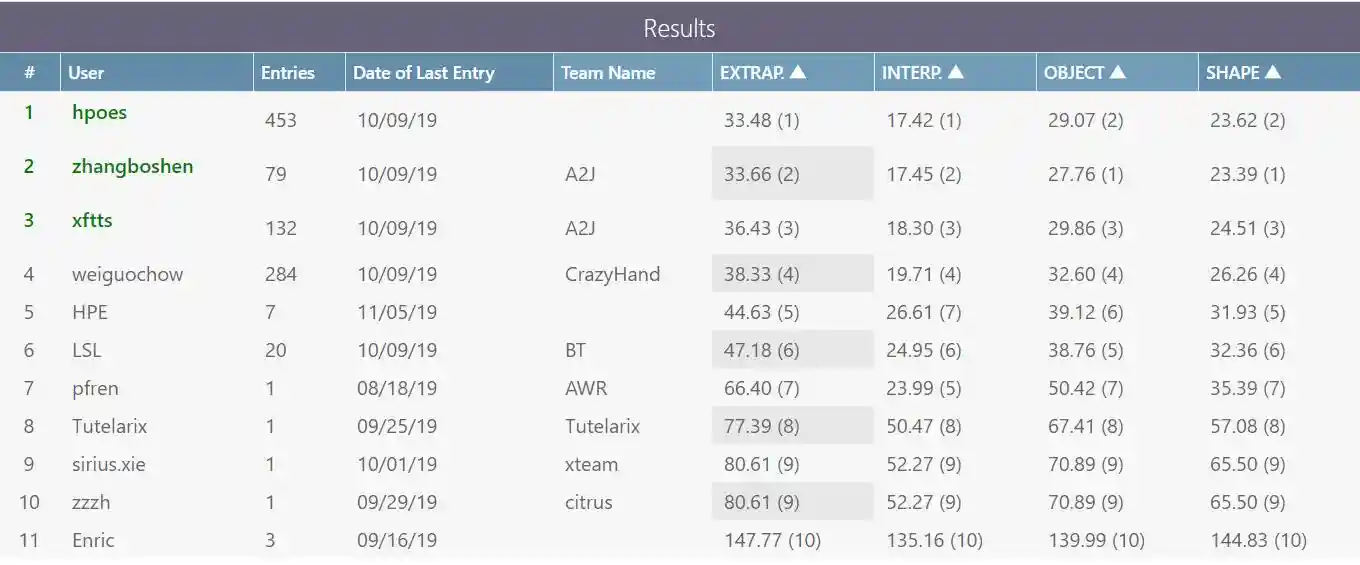Sort by Date of Last Entry header
Viewport: 1360px width, 565px height.
[424, 73]
